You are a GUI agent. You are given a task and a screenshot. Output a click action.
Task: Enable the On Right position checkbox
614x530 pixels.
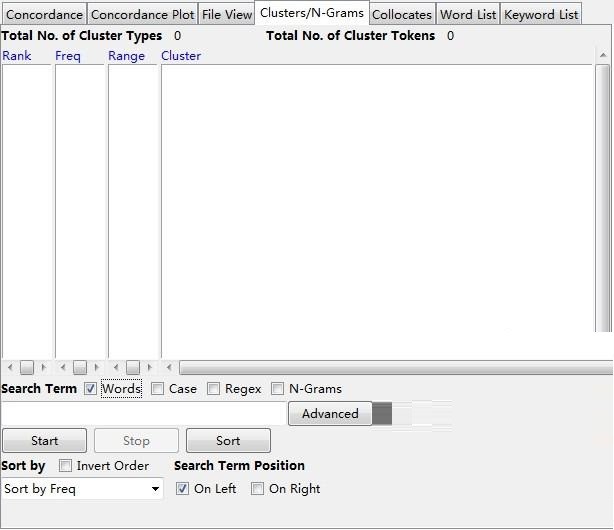(258, 489)
